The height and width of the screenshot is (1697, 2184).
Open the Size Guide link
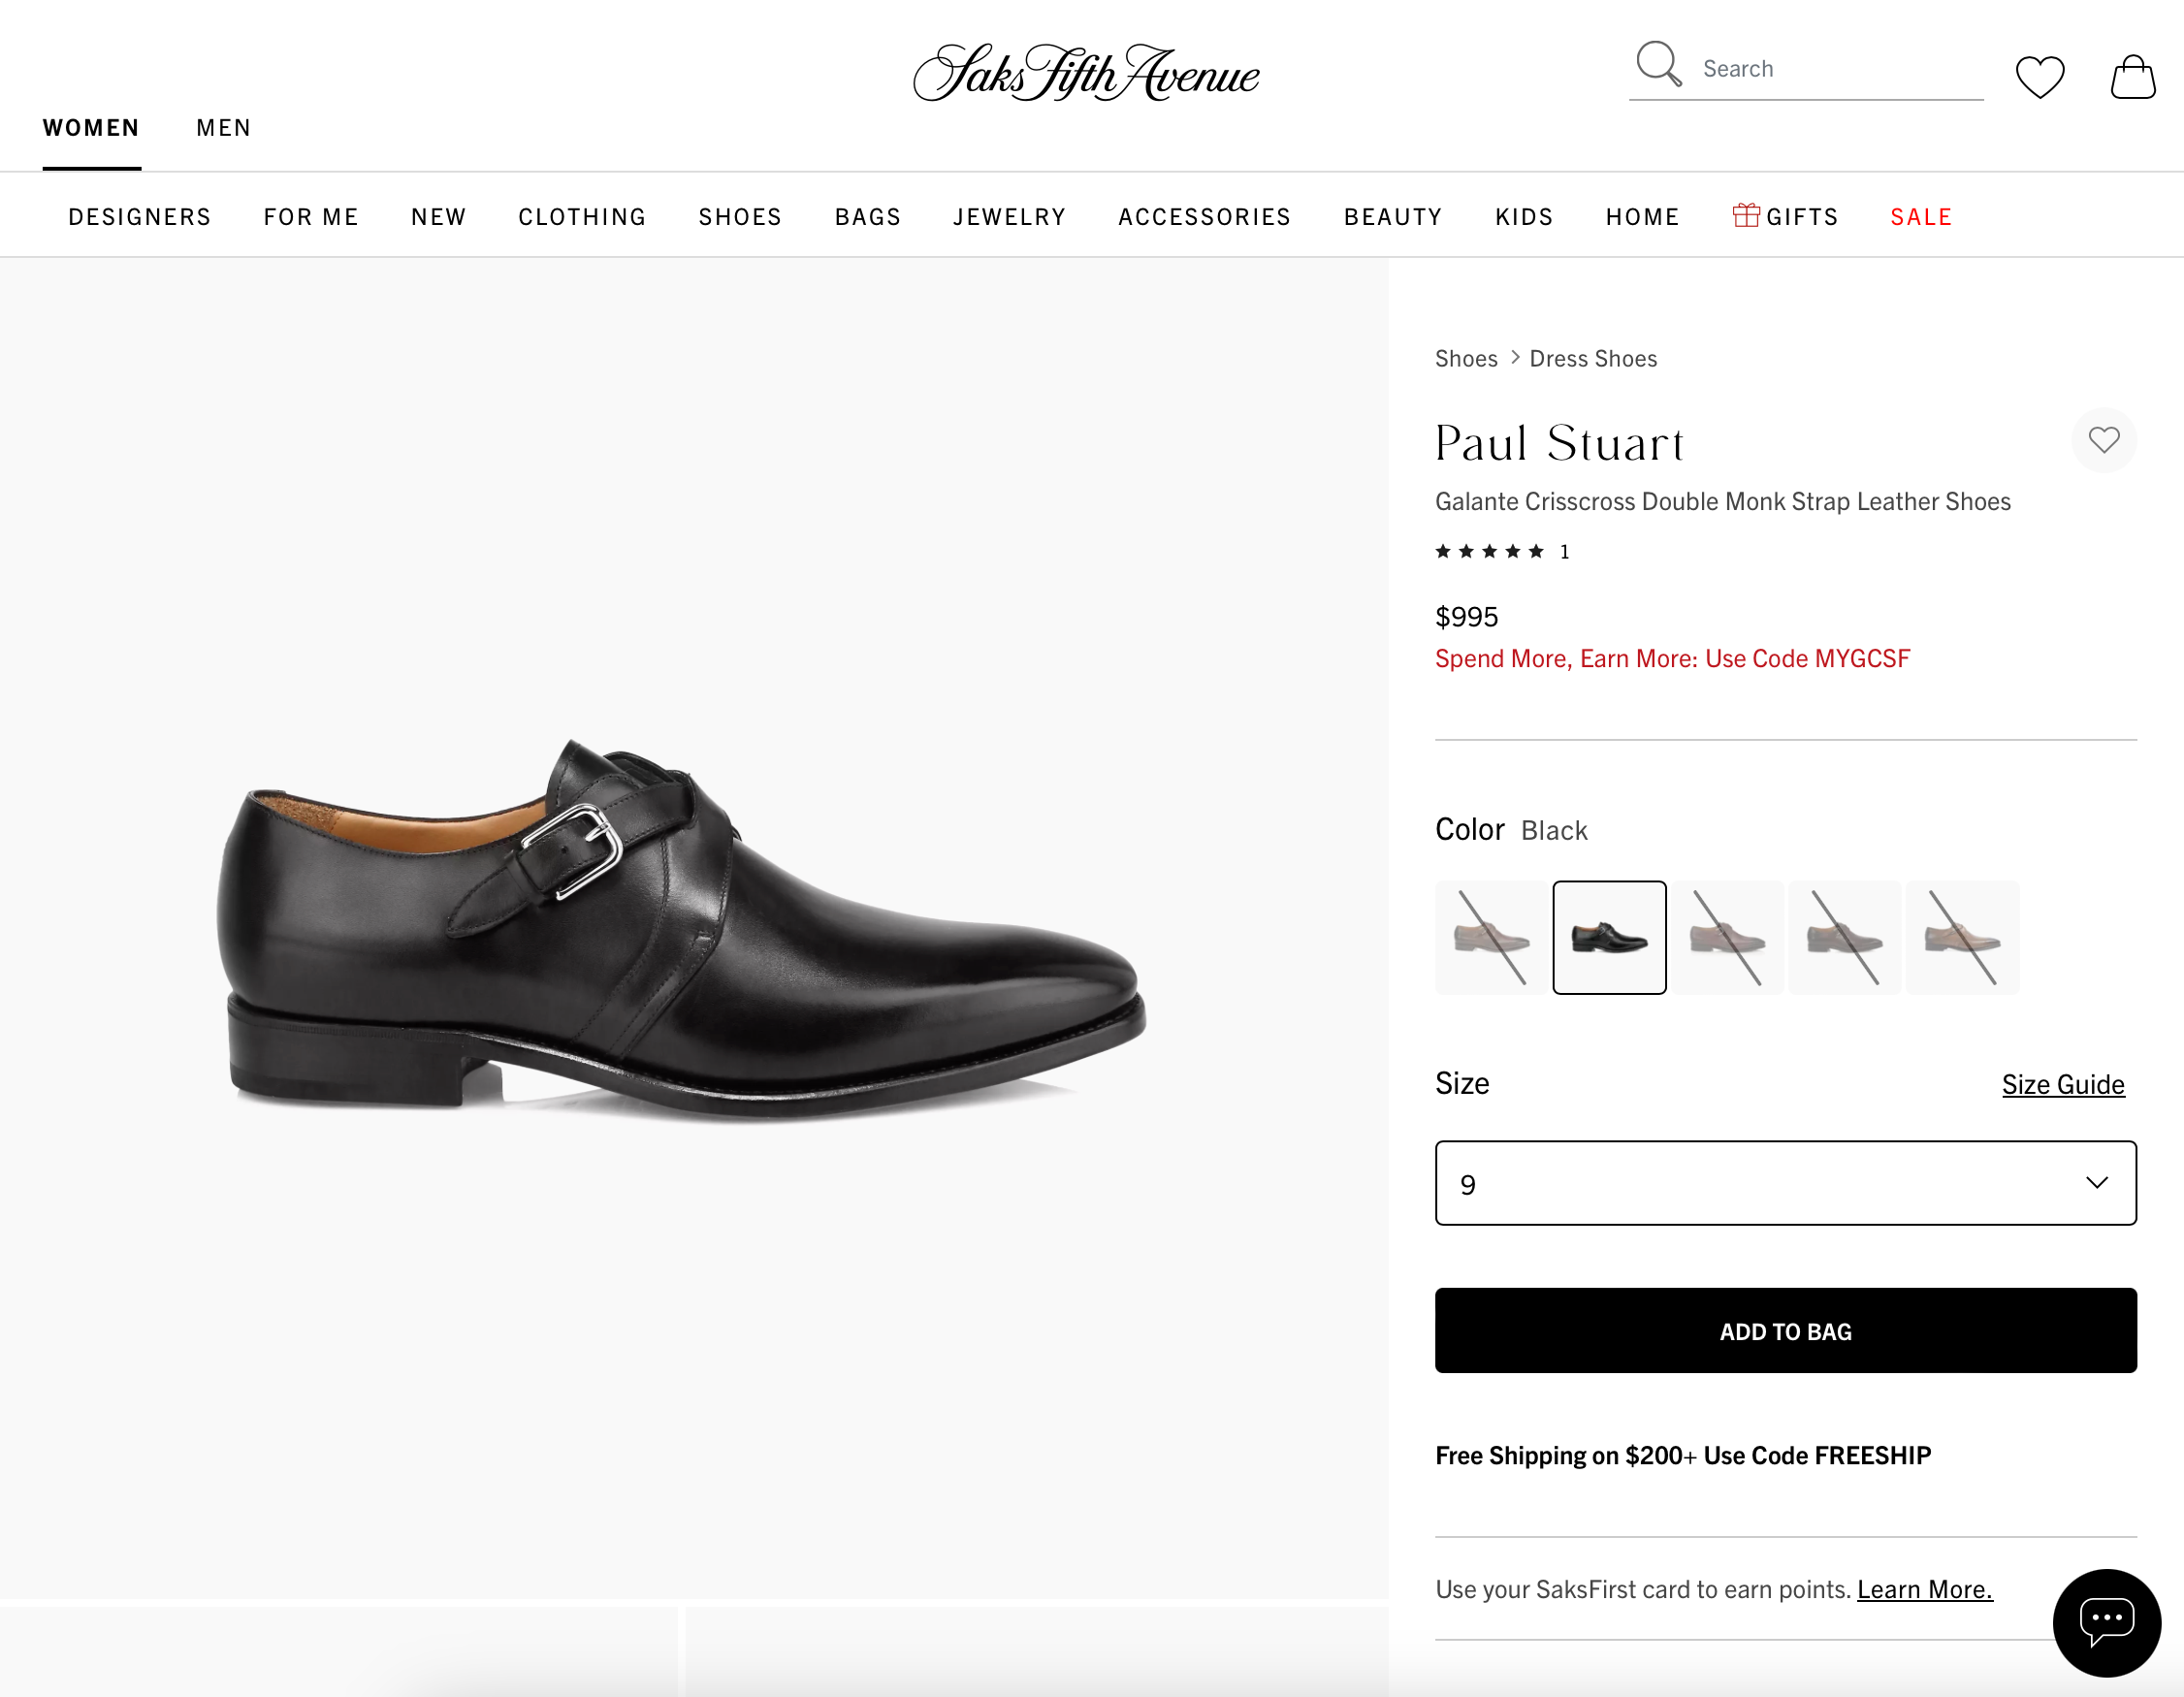[2063, 1084]
